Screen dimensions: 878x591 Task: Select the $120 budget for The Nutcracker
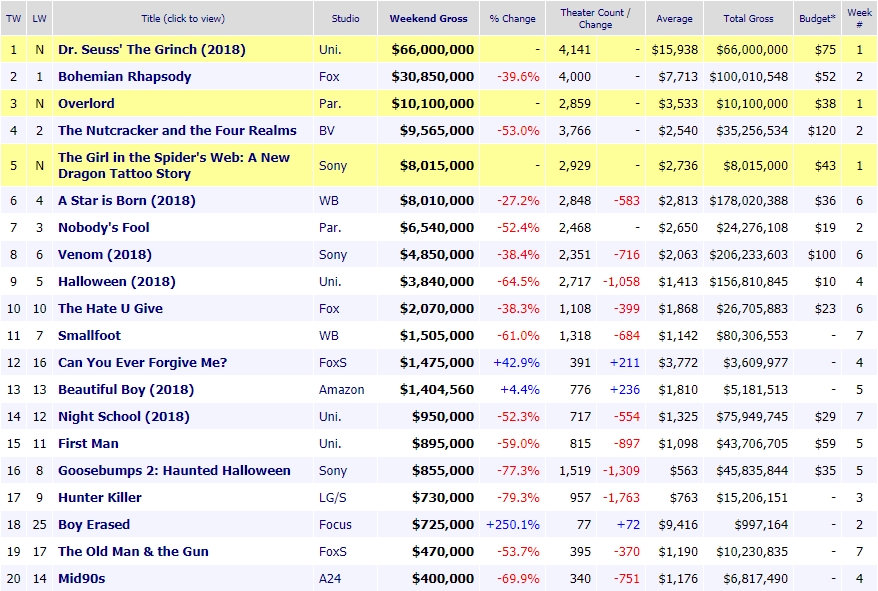pos(821,131)
